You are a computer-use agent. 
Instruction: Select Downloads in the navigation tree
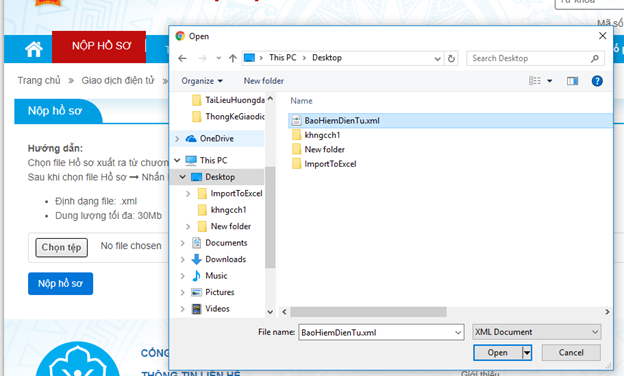pos(225,259)
